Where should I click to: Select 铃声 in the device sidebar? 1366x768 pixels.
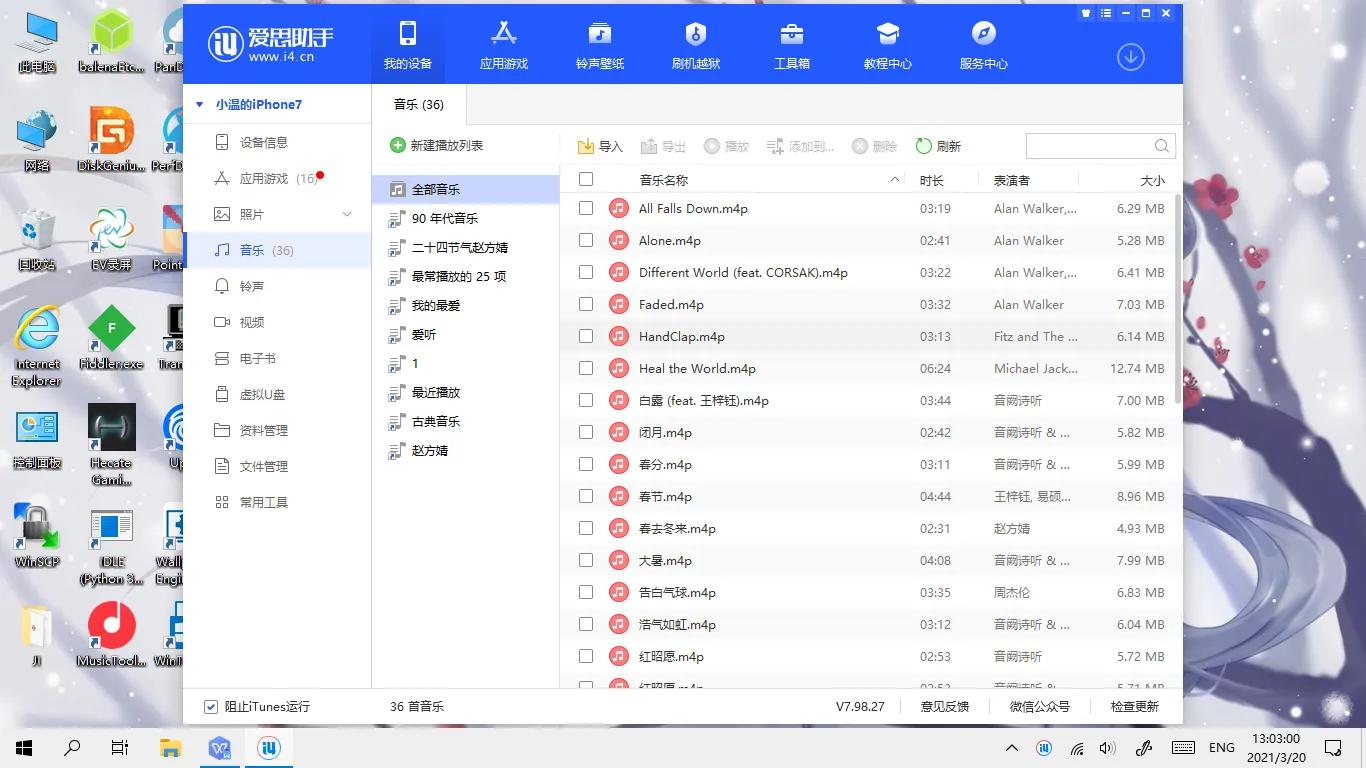(250, 286)
